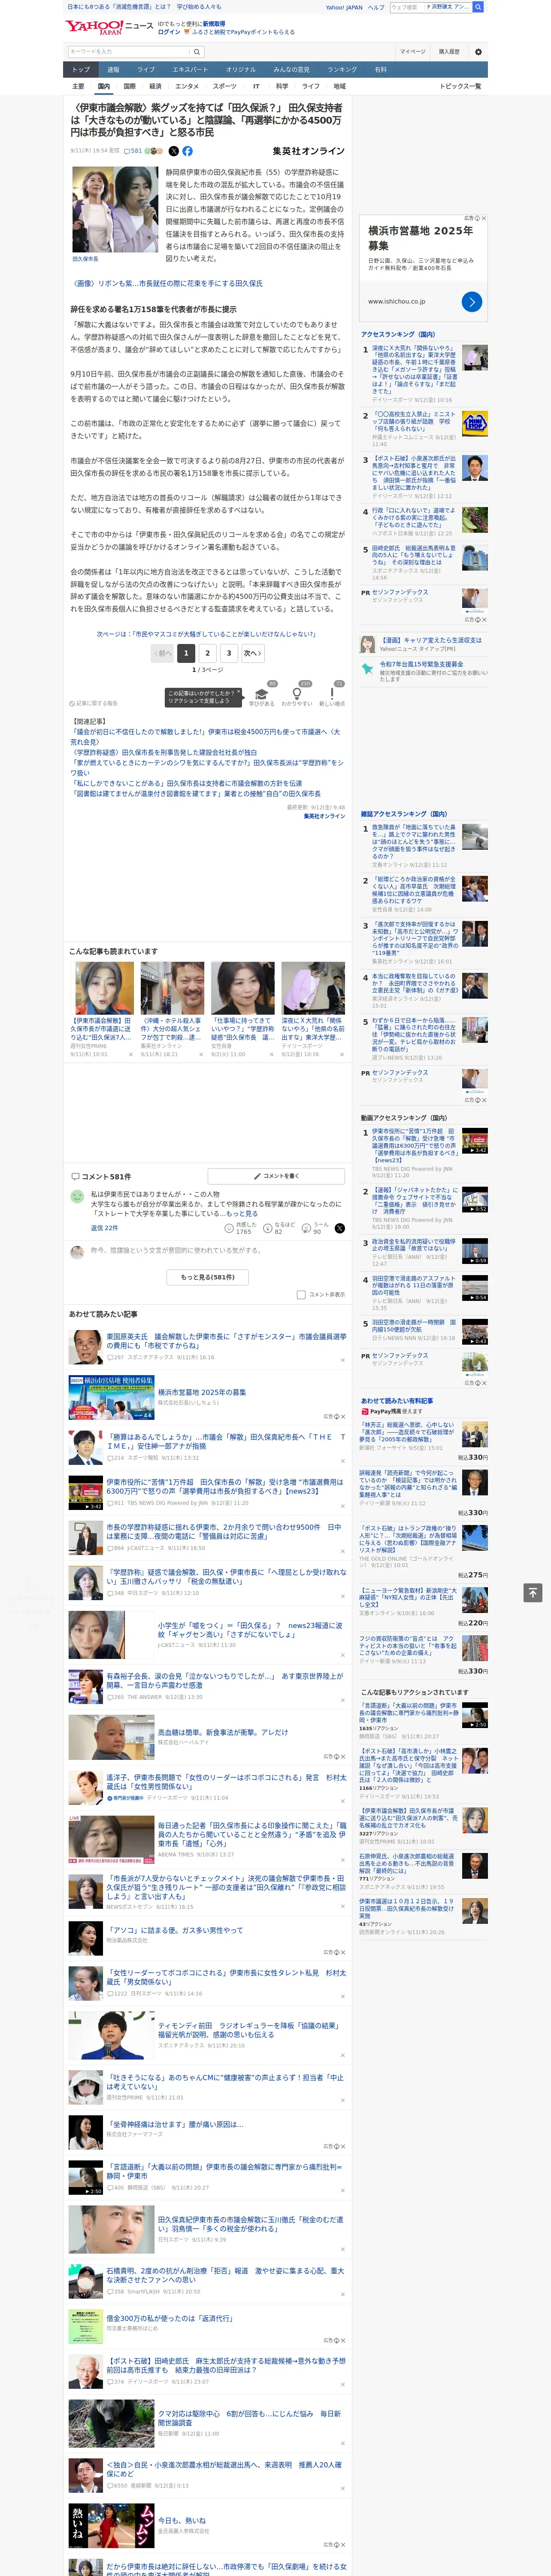Click マイページ button

[x=413, y=52]
